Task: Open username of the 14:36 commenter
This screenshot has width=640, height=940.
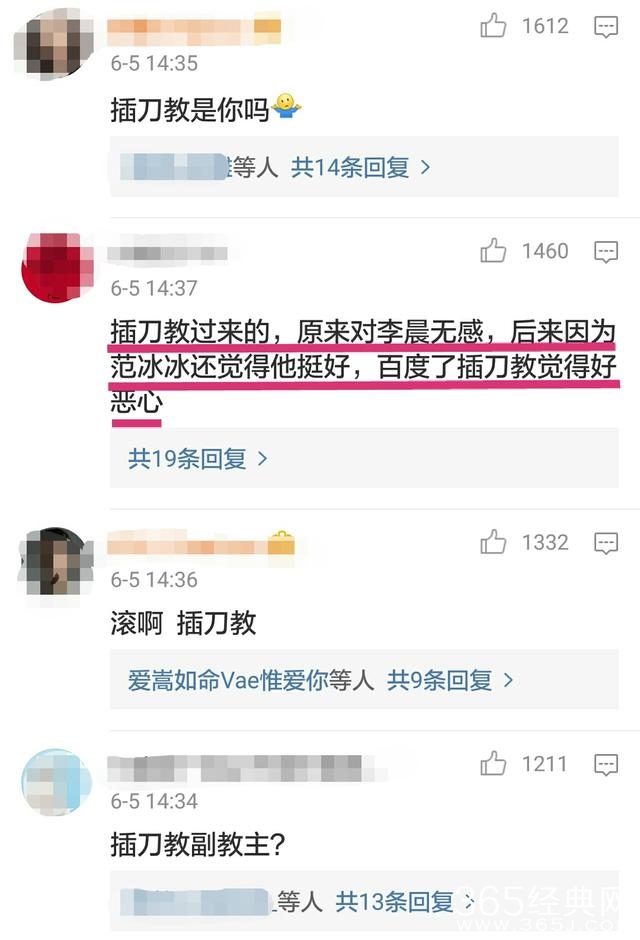Action: 201,546
